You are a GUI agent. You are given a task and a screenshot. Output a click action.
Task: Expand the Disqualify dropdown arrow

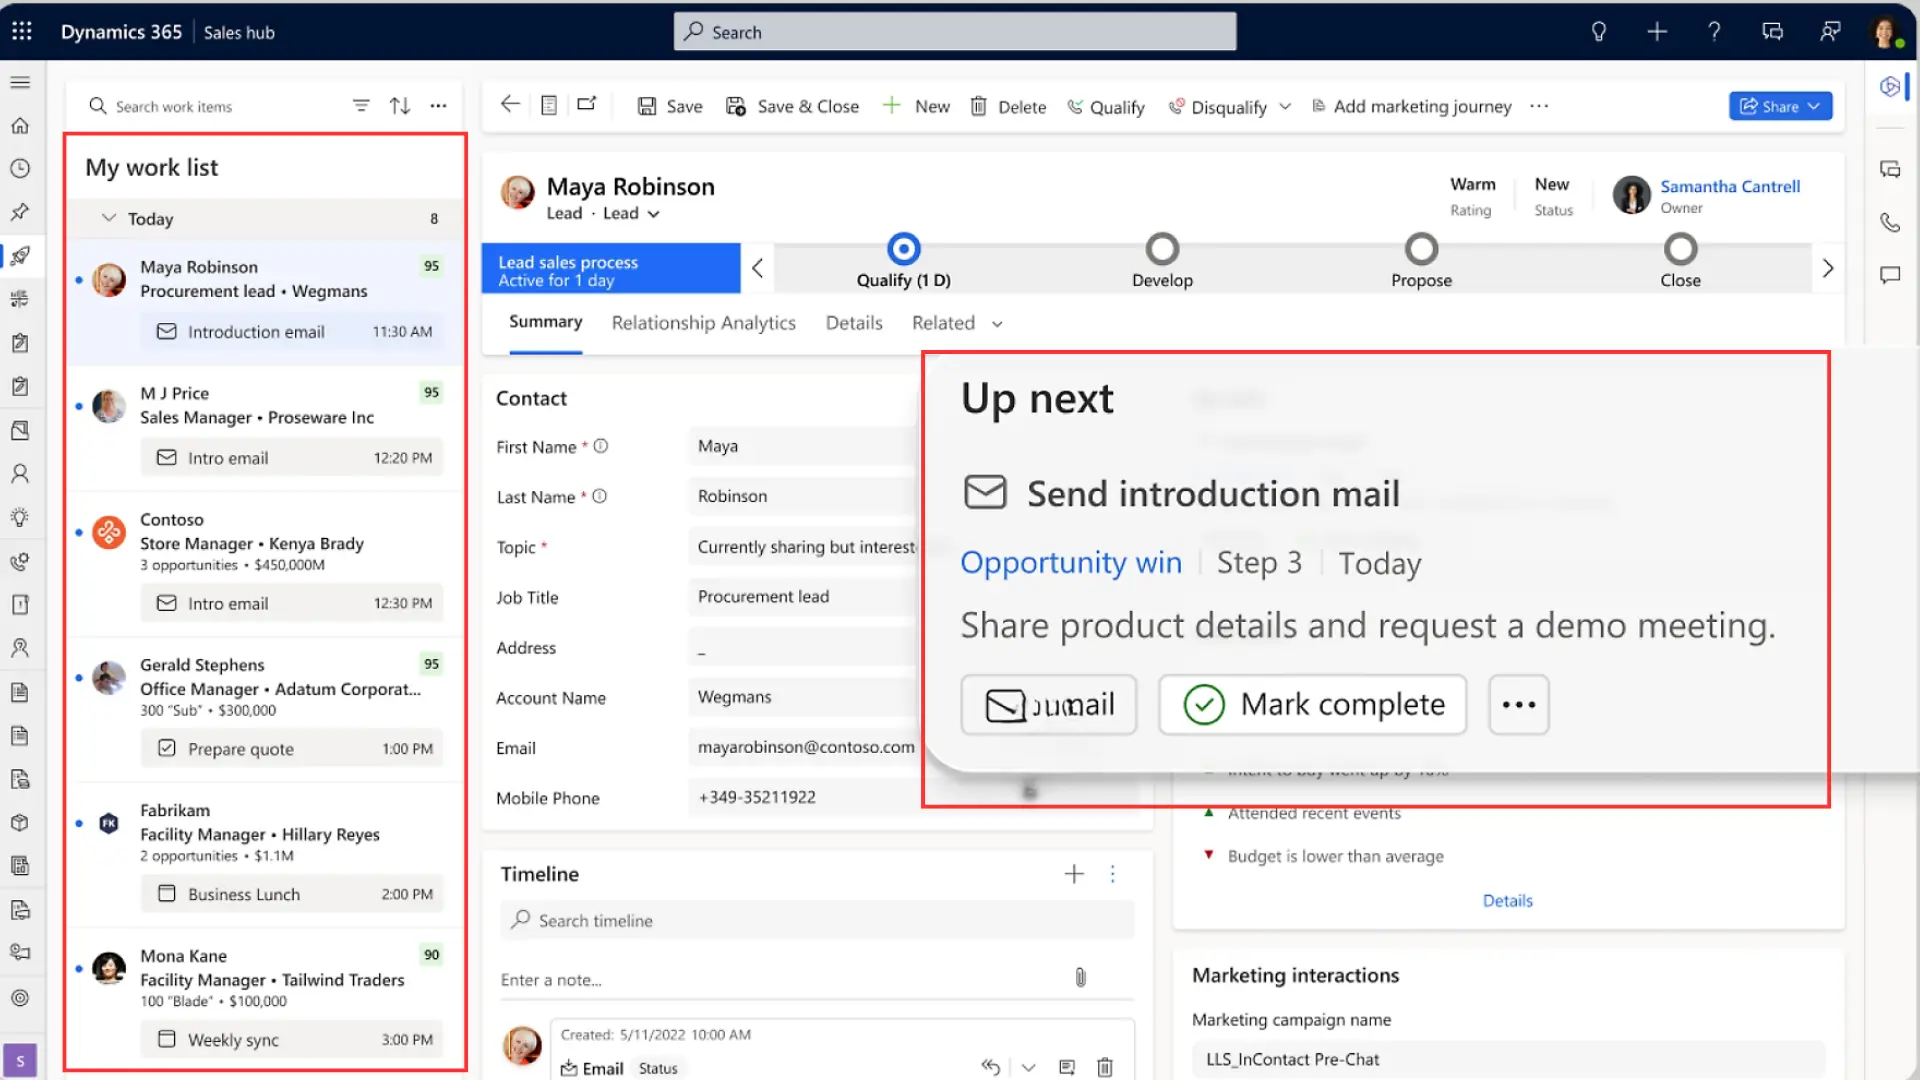1285,106
